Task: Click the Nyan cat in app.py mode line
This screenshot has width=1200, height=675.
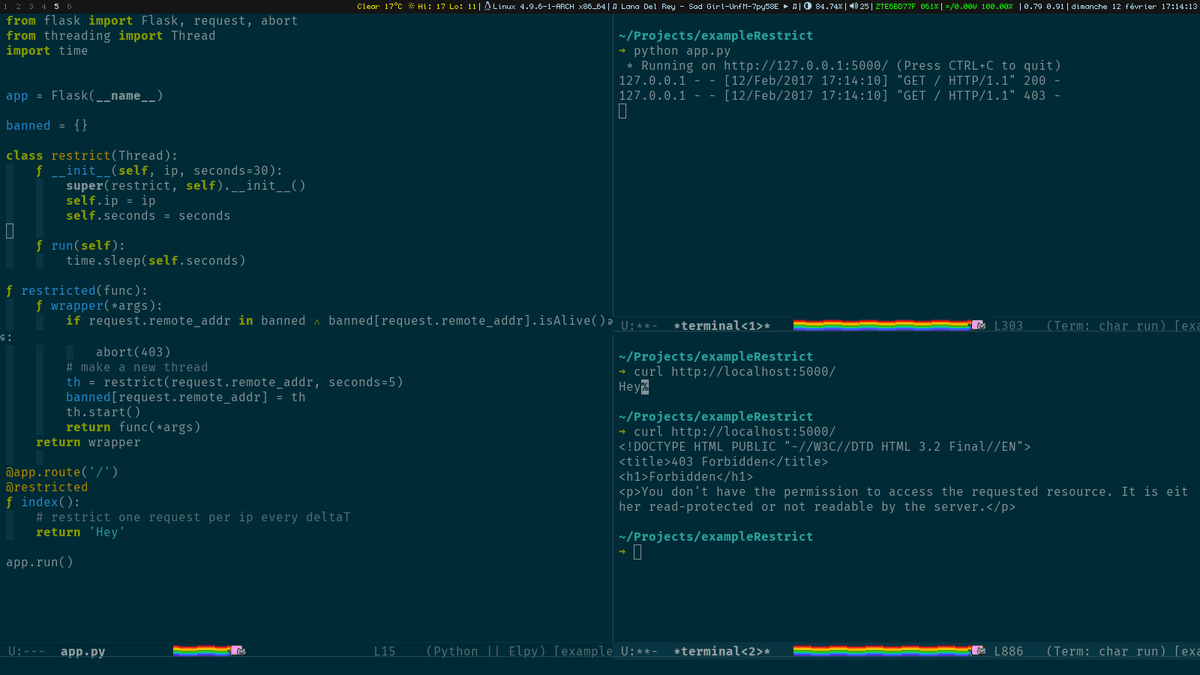Action: click(237, 651)
